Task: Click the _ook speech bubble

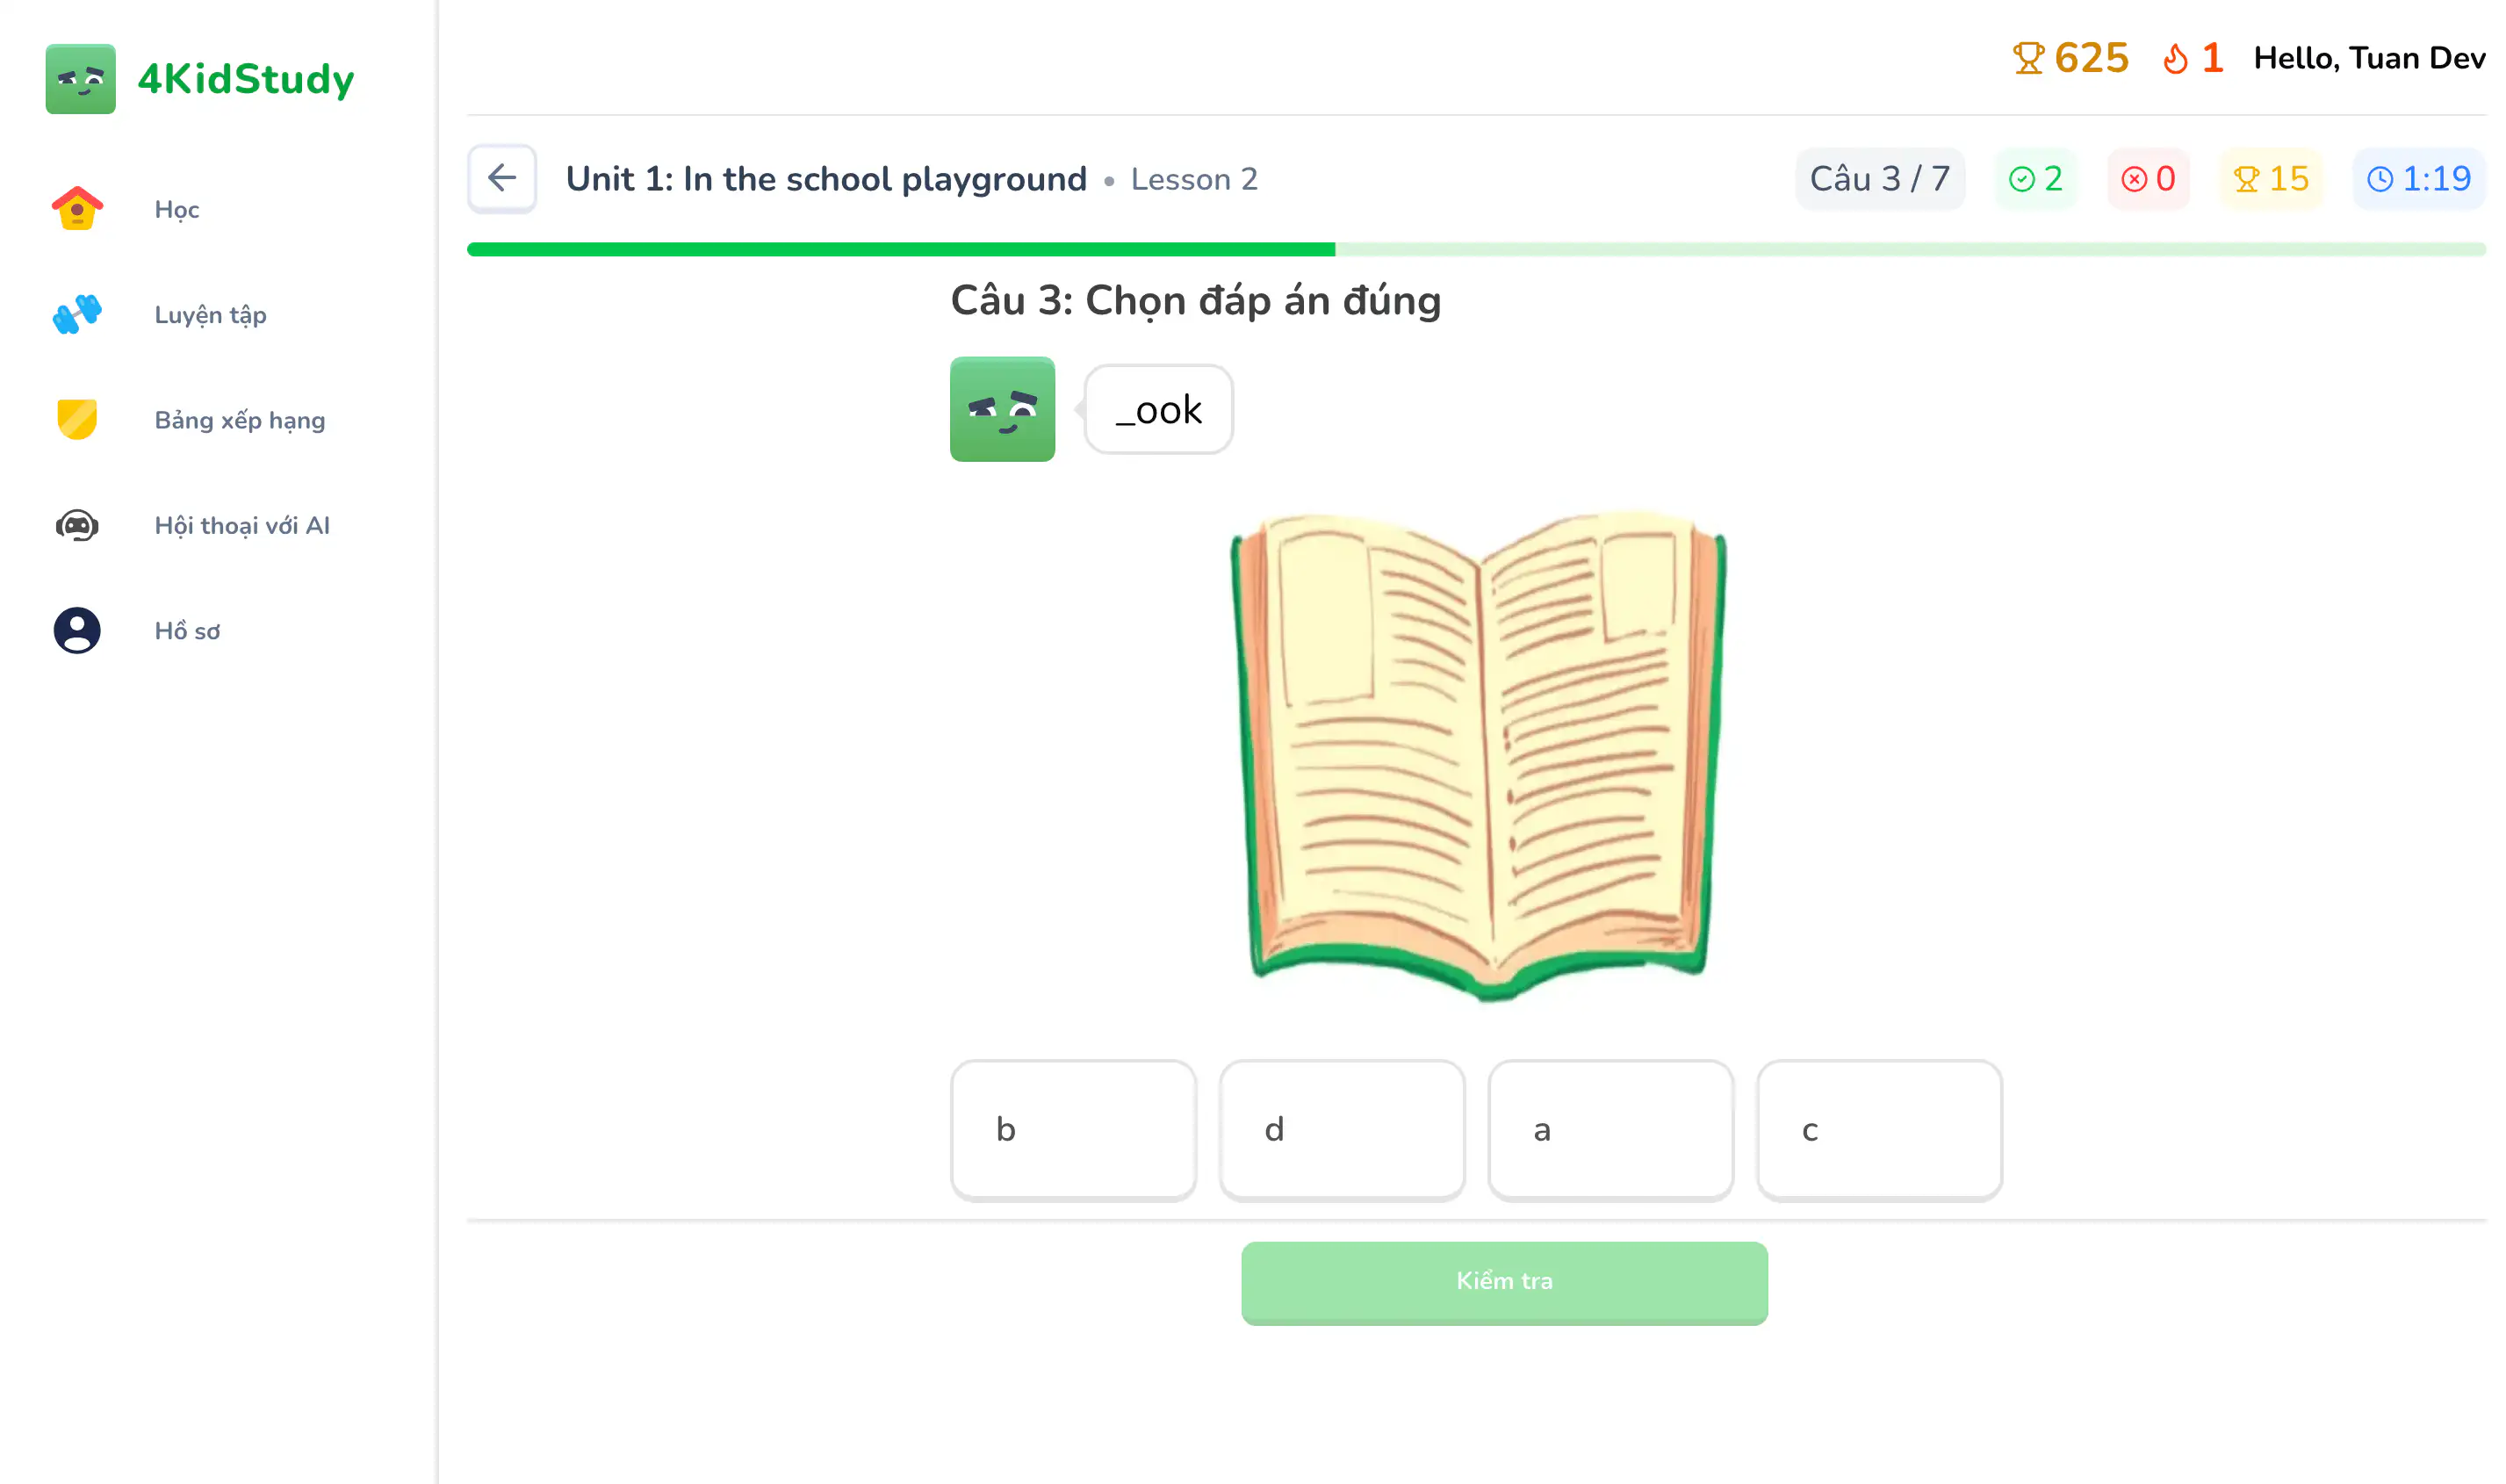Action: tap(1158, 409)
